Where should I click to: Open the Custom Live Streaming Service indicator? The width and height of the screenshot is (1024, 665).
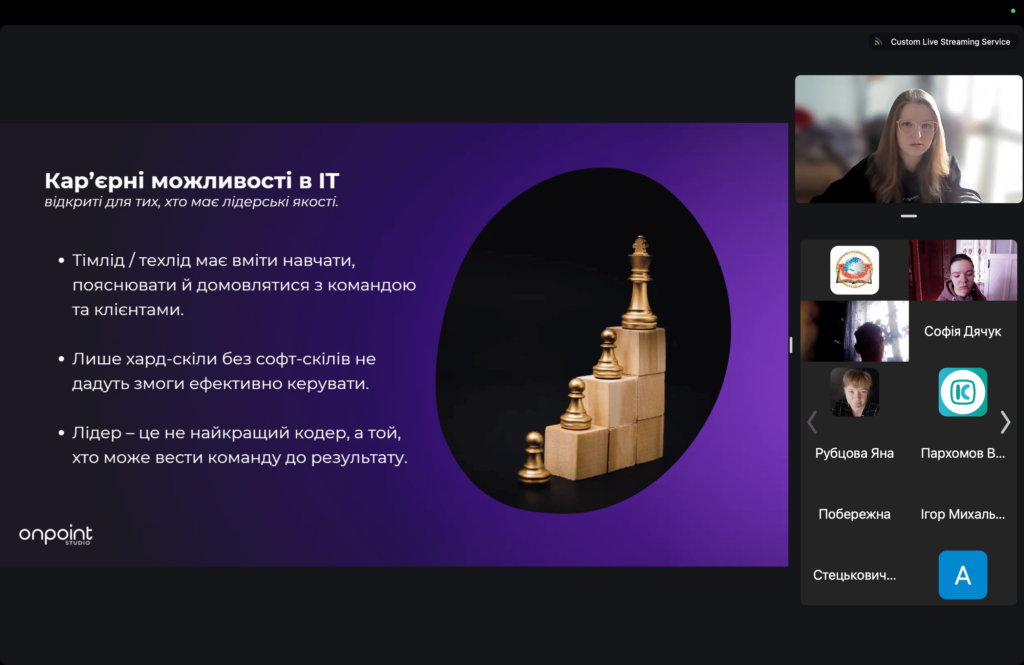943,42
